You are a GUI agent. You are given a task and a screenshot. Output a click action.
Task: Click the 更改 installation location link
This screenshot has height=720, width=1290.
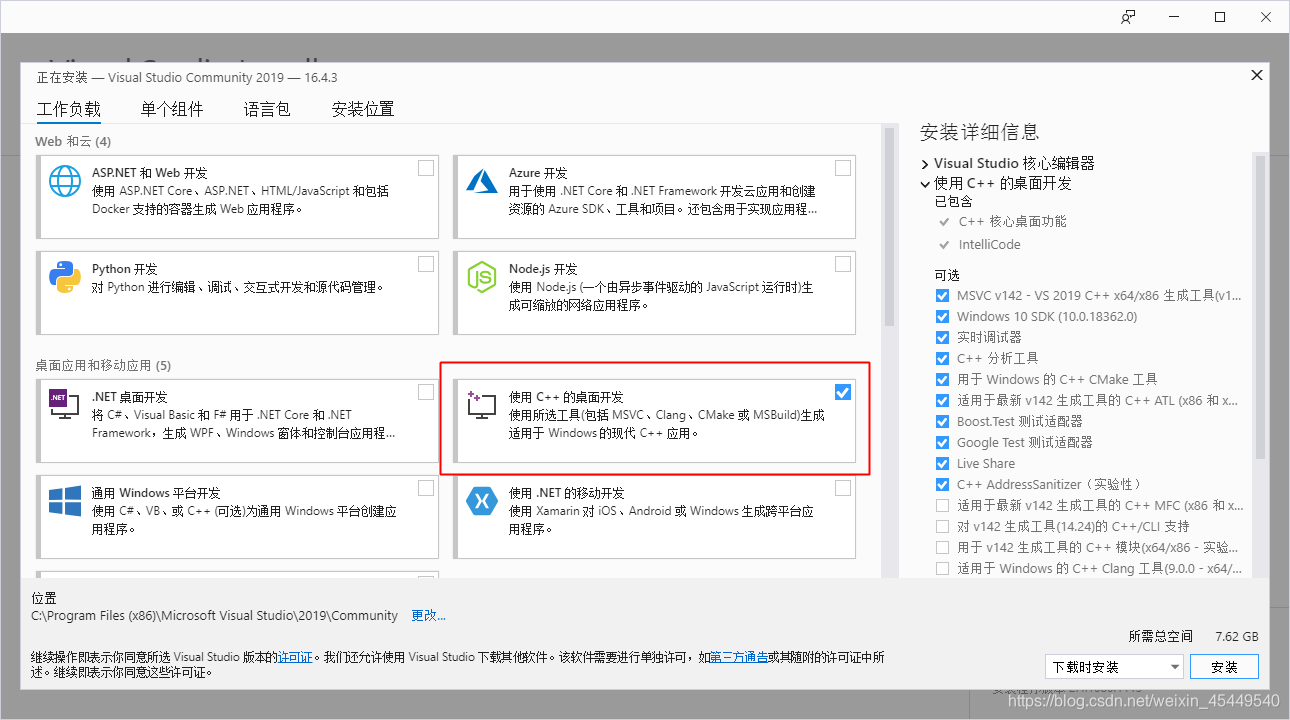click(x=428, y=615)
